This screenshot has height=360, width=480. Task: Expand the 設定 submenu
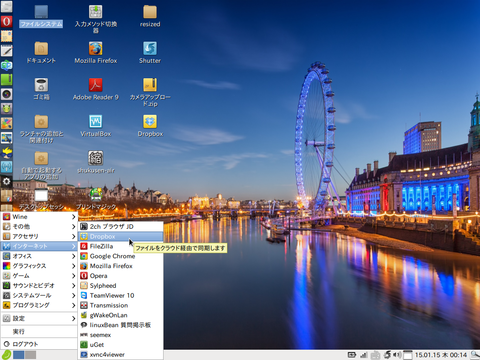click(x=39, y=319)
